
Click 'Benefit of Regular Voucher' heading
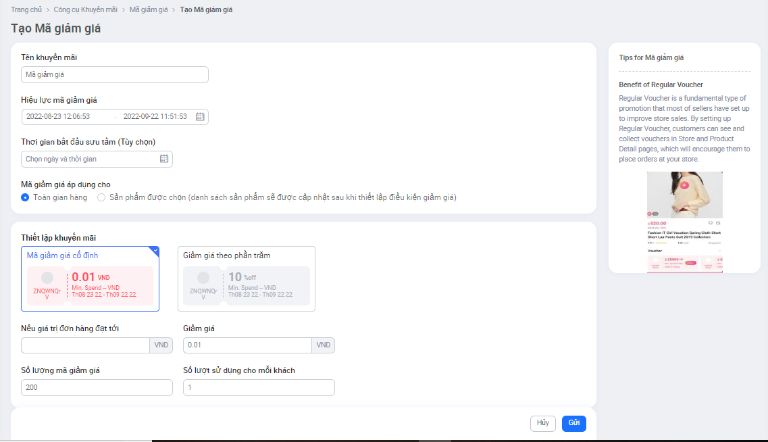[660, 85]
